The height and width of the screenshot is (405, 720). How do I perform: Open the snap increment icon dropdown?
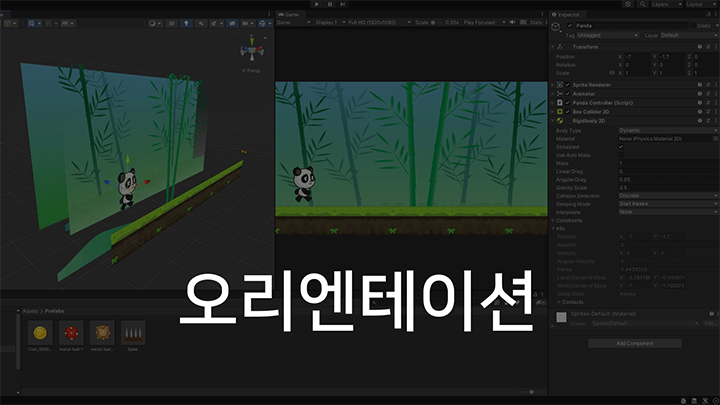pos(68,23)
